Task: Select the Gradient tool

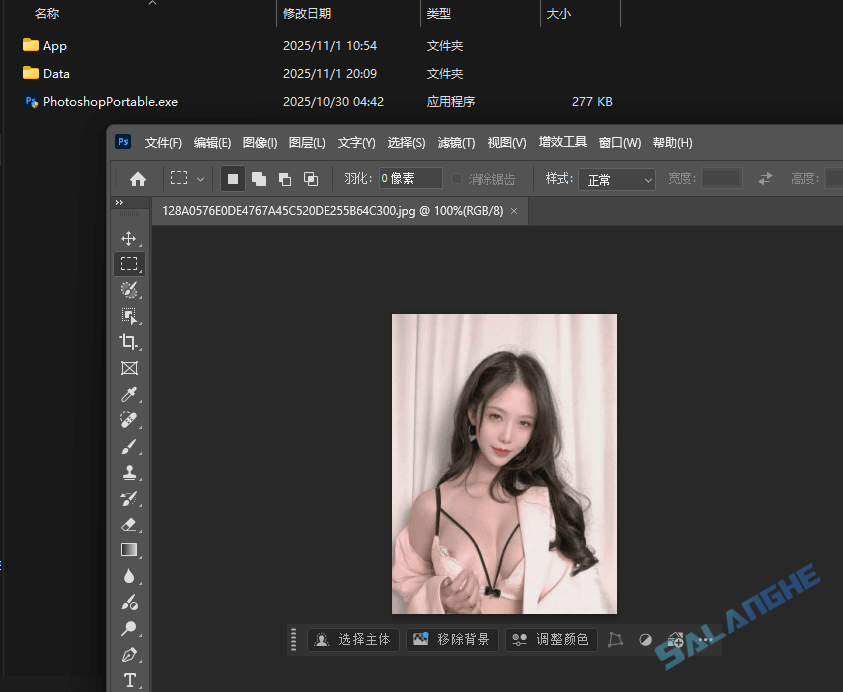Action: (129, 550)
